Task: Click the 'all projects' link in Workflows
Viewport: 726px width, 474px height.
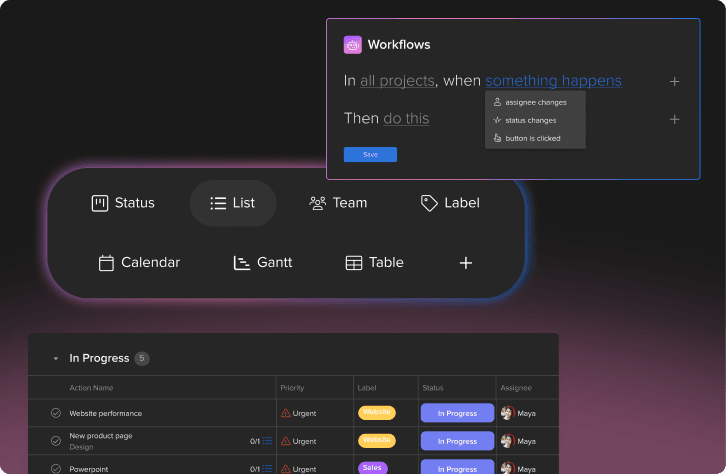Action: point(397,81)
